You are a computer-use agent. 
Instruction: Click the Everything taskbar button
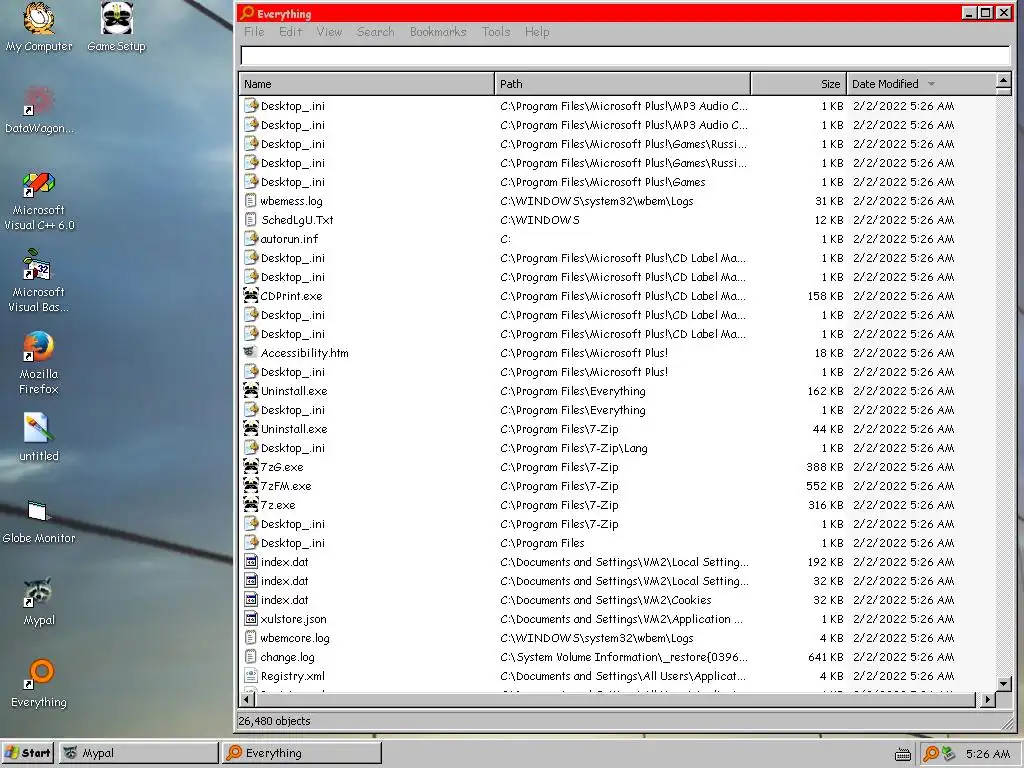pyautogui.click(x=302, y=753)
